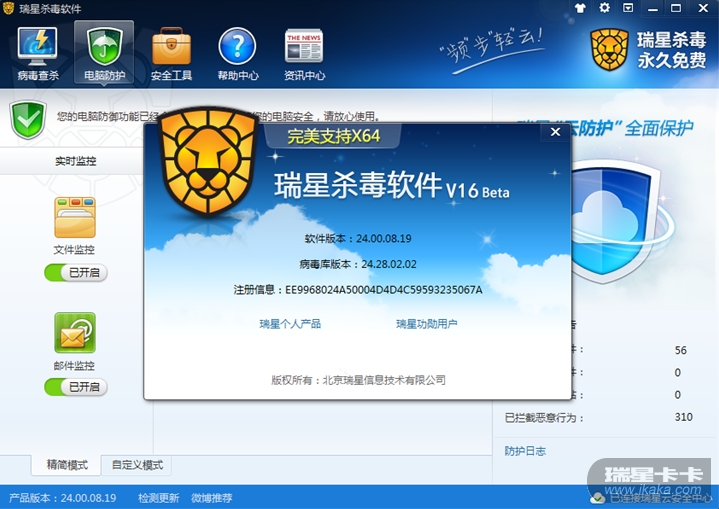Click virus database version 24.28.02.02
This screenshot has height=509, width=719.
tap(389, 264)
